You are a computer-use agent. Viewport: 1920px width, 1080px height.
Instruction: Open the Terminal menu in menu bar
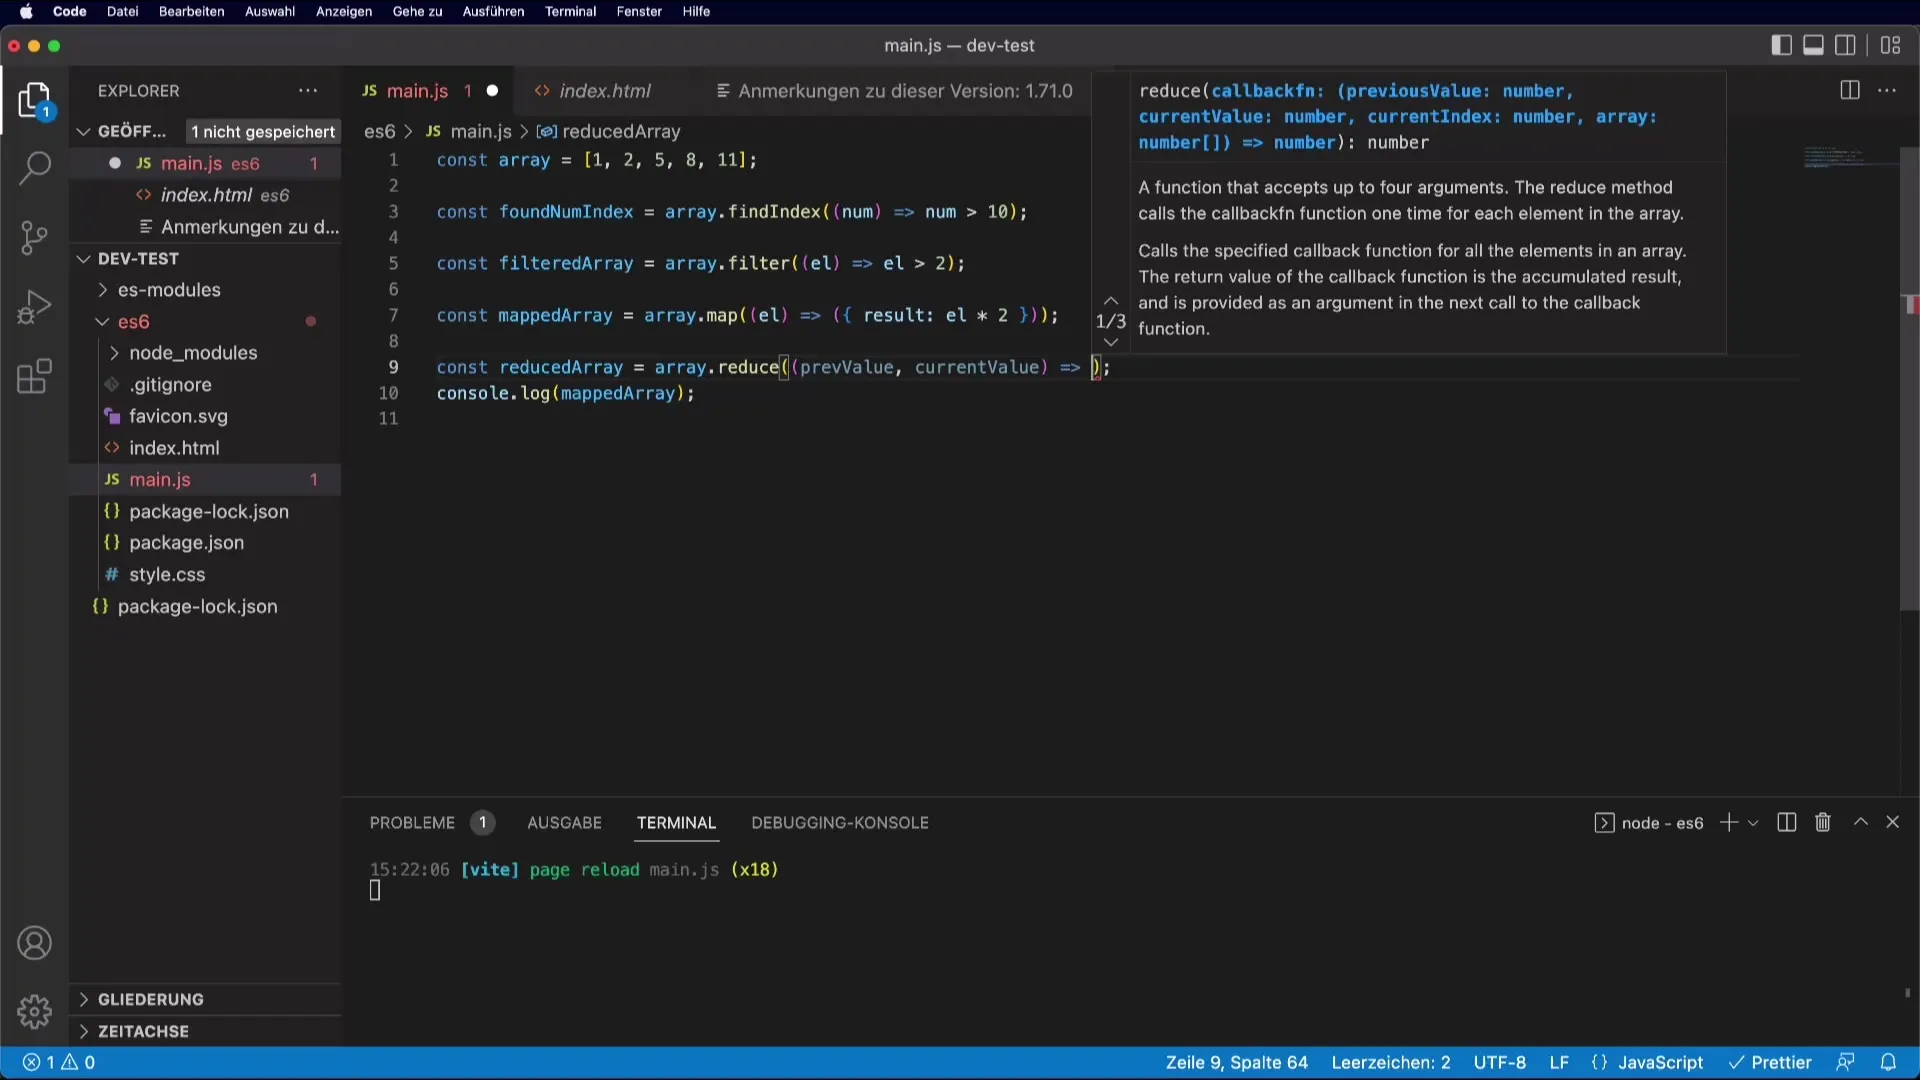coord(570,12)
